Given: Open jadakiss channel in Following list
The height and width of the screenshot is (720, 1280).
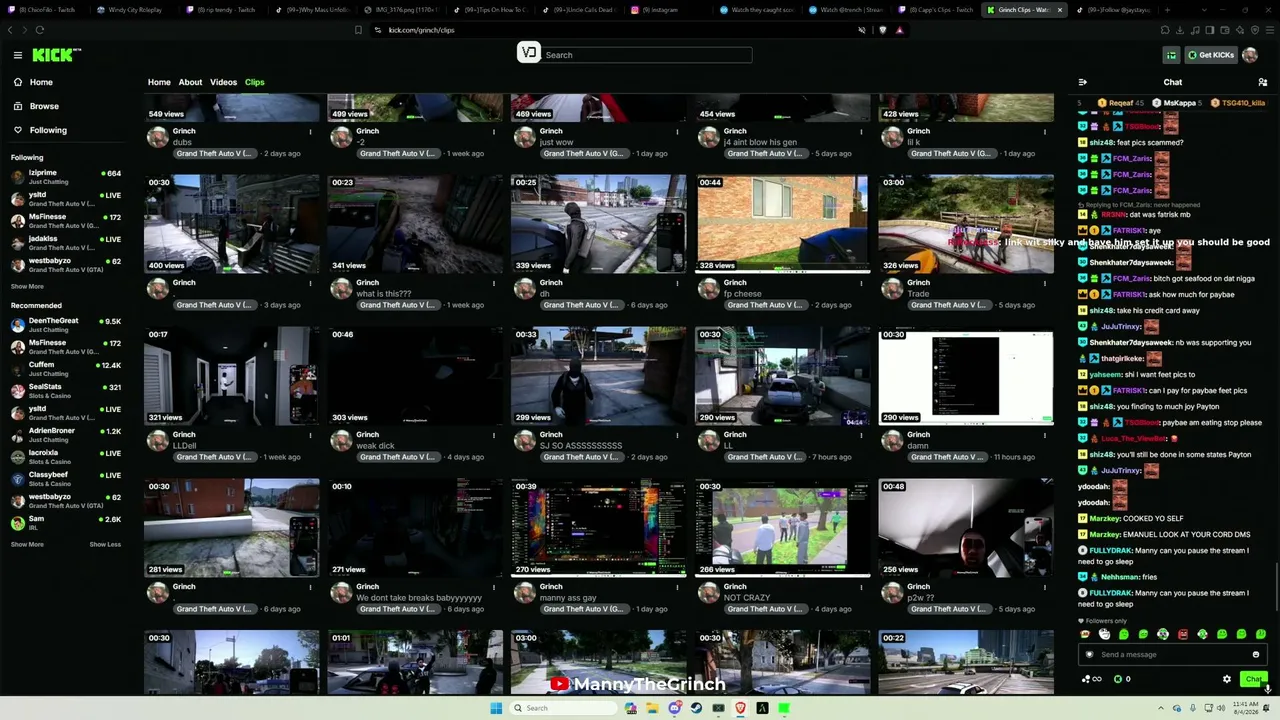Looking at the screenshot, I should click(66, 243).
